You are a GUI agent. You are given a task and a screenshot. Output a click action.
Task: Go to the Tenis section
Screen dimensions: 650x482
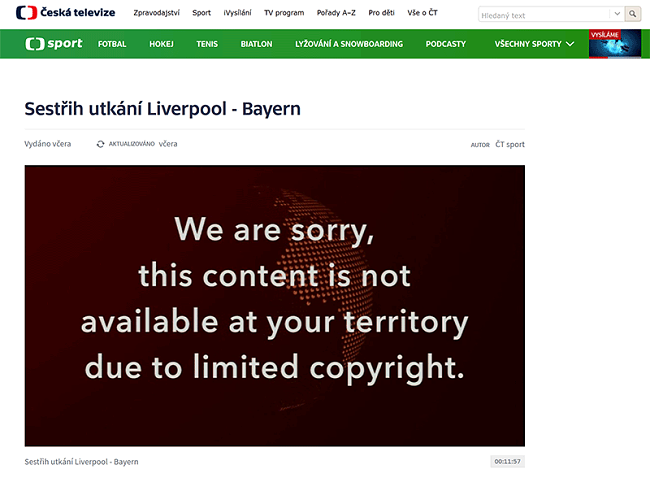point(207,44)
